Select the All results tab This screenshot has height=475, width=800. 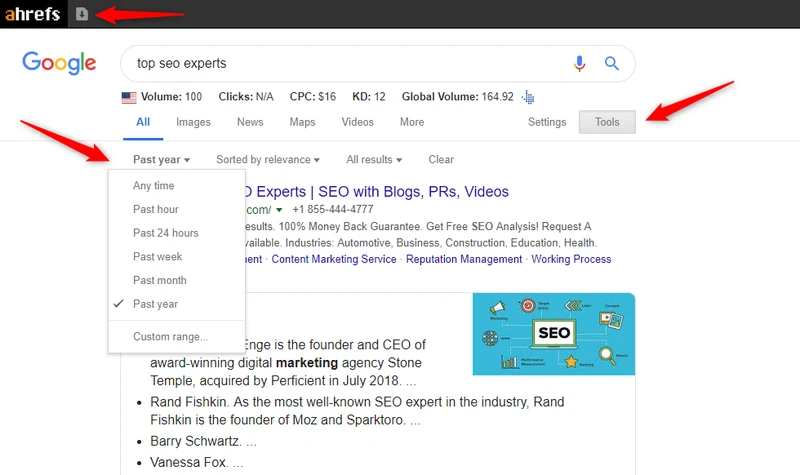143,122
